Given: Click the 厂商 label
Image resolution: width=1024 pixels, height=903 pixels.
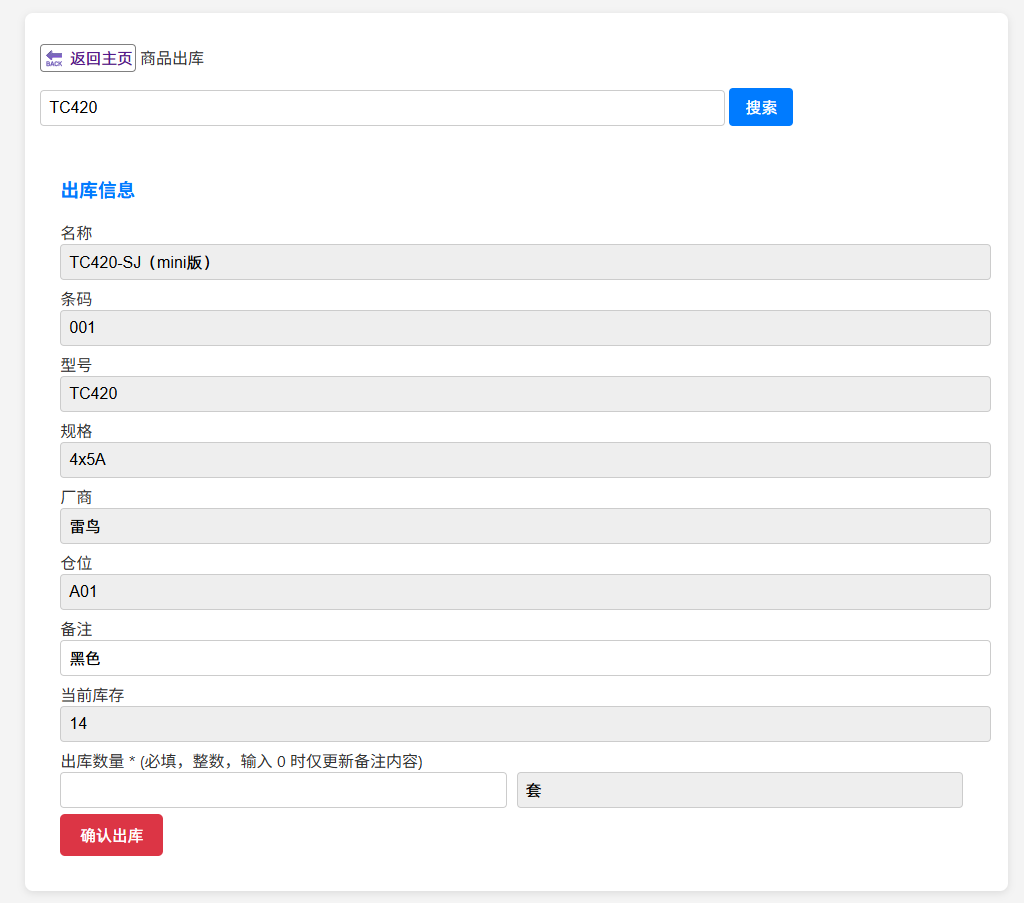Looking at the screenshot, I should point(76,498).
